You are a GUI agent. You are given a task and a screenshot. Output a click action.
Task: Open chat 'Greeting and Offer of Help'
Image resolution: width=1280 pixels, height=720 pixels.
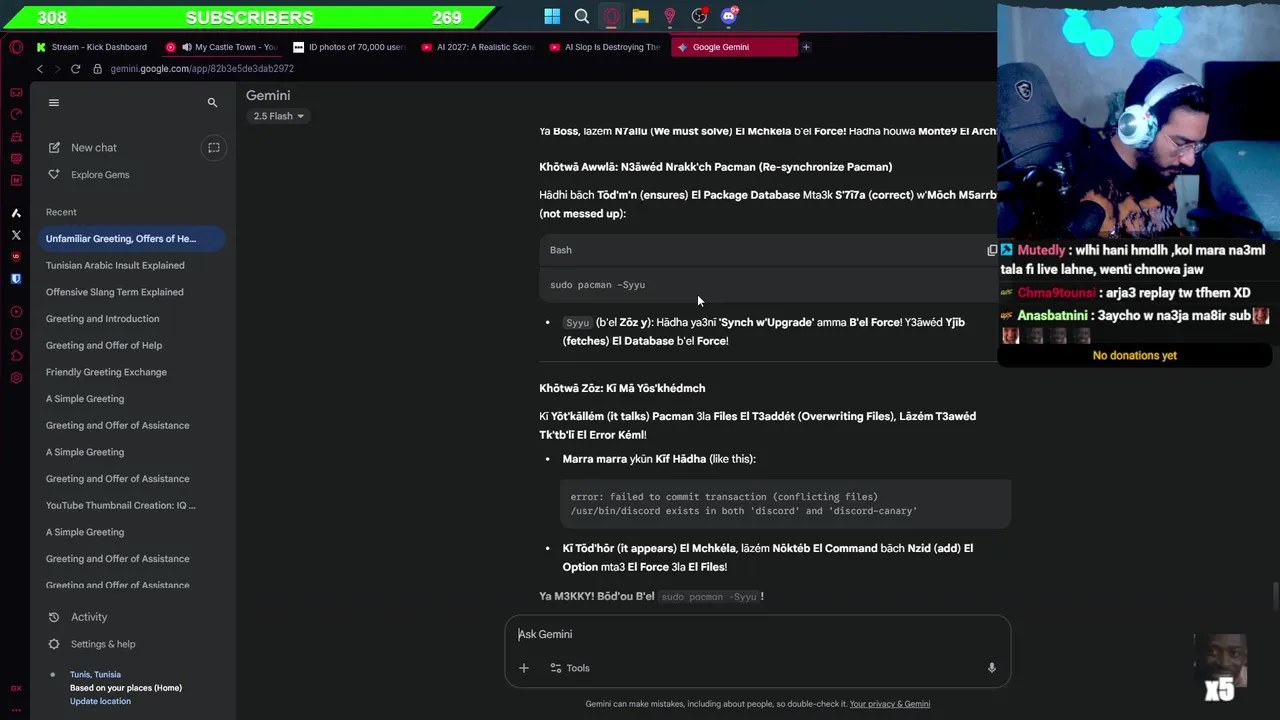click(104, 345)
